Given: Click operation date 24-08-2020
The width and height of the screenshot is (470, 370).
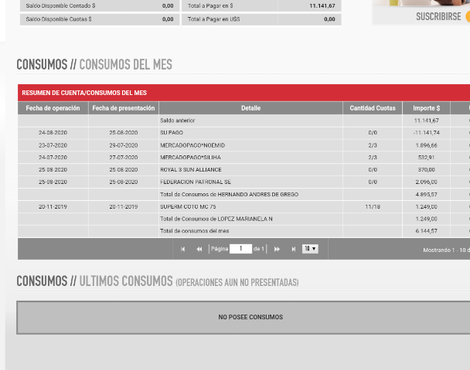Looking at the screenshot, I should point(53,133).
